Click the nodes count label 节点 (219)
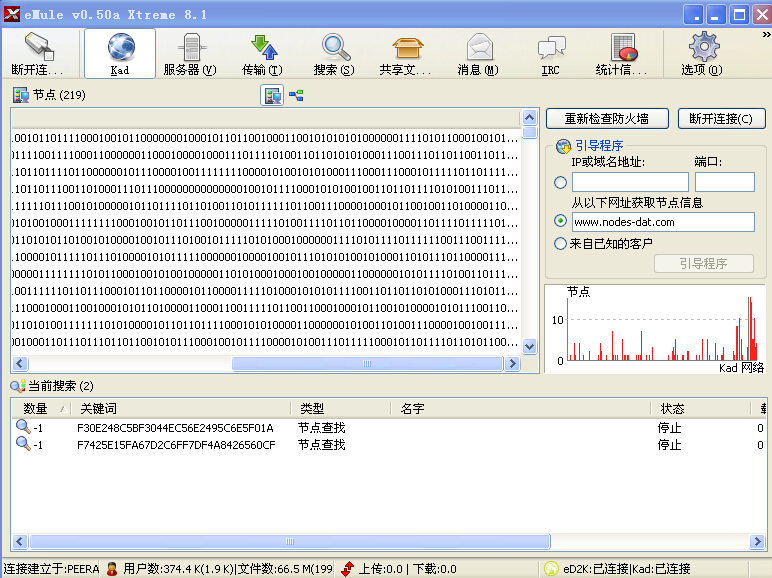 (59, 95)
